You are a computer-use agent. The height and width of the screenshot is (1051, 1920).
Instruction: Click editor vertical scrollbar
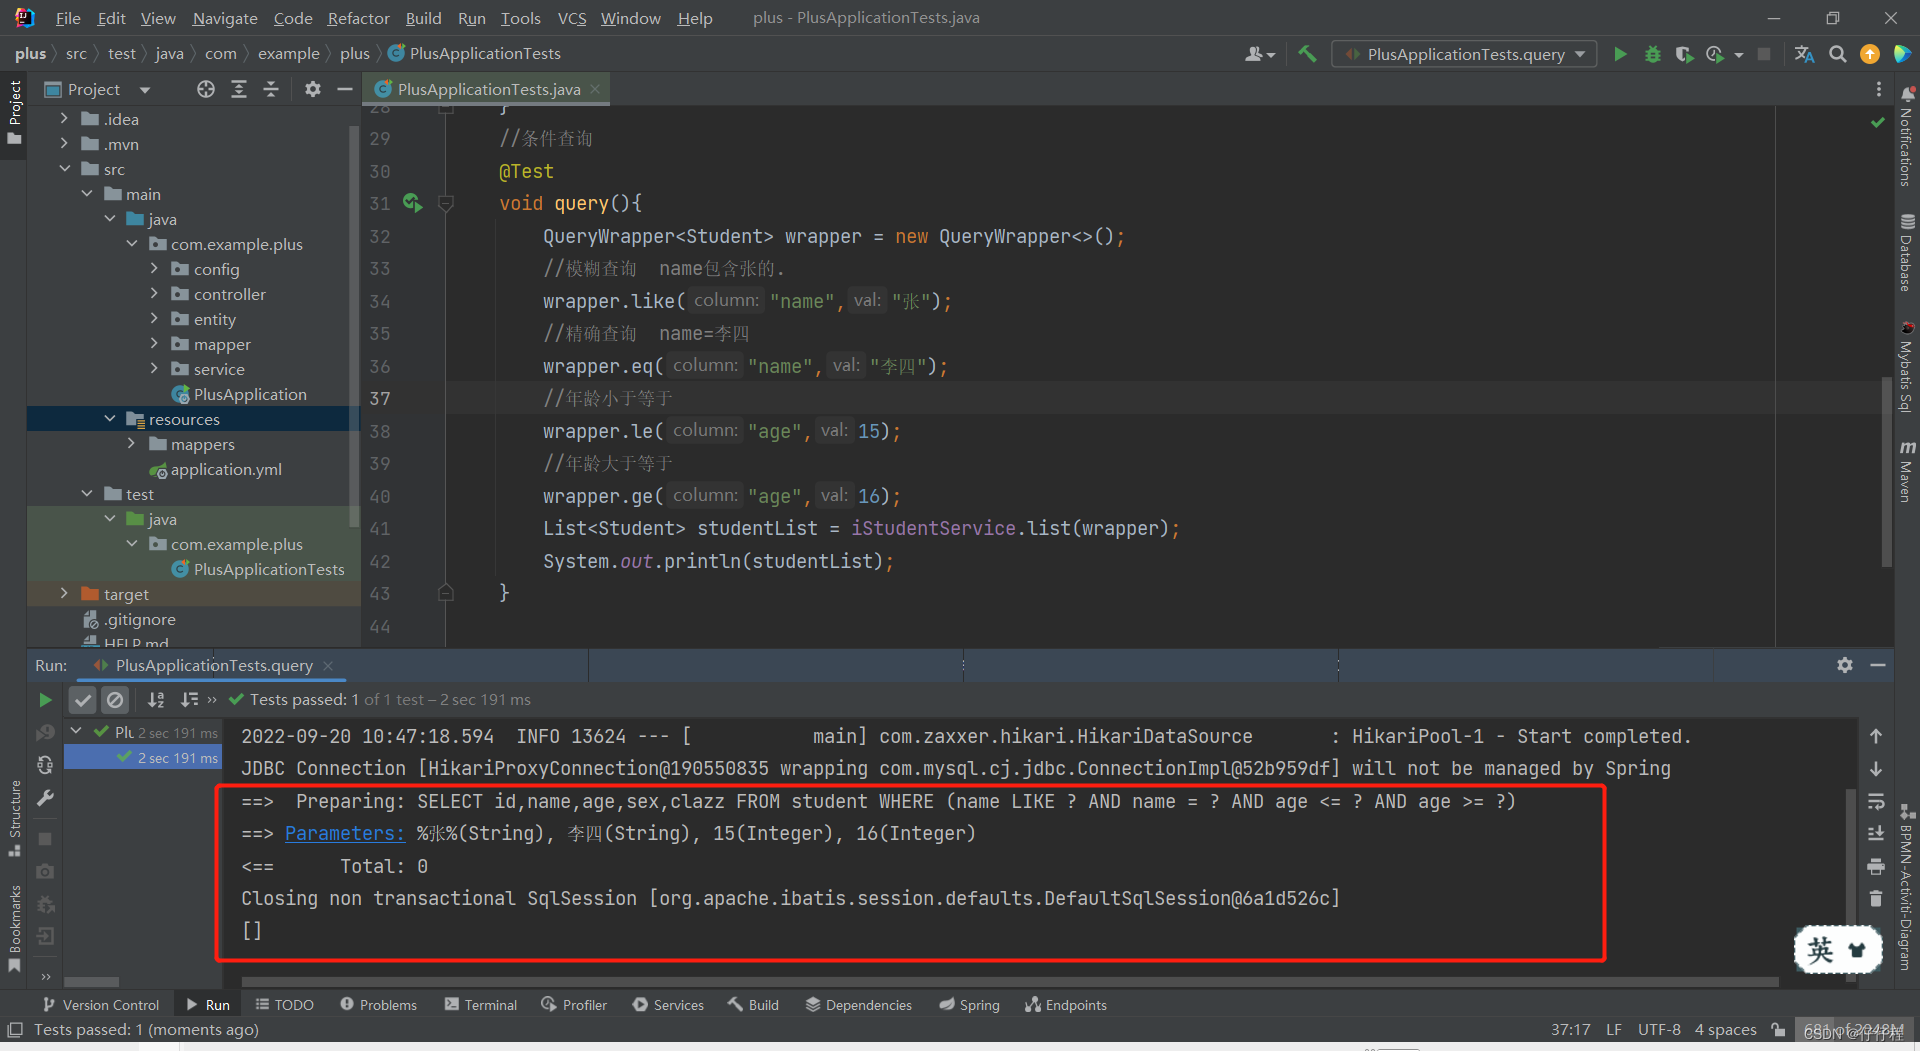click(x=1886, y=470)
